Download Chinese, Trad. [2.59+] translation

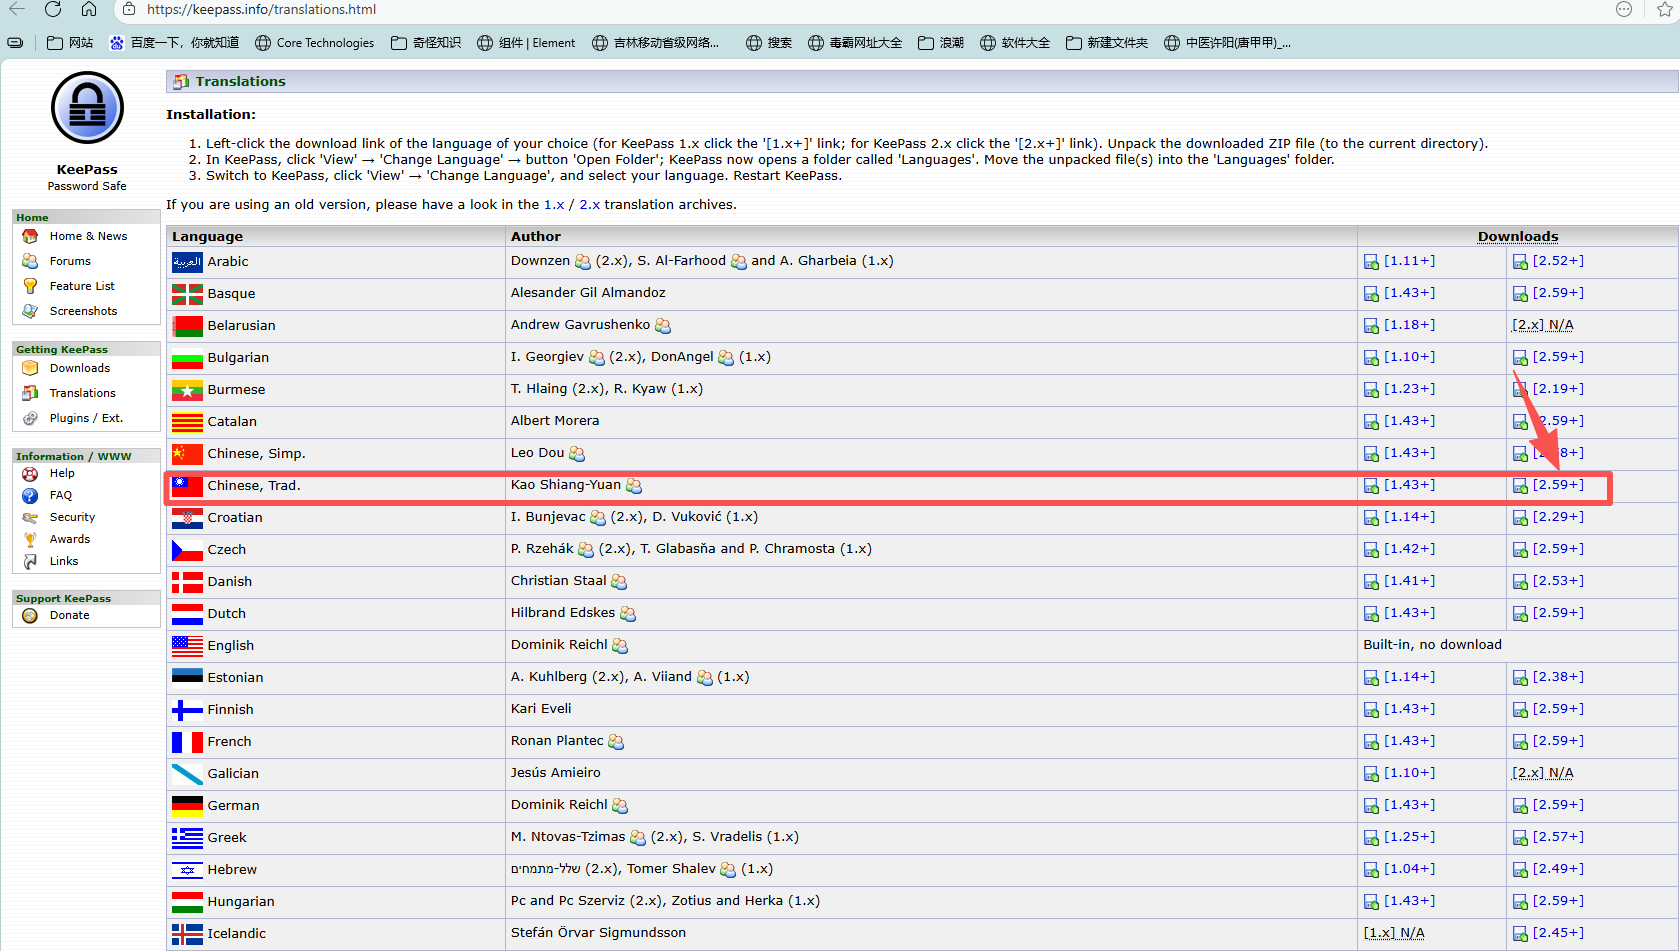tap(1558, 485)
